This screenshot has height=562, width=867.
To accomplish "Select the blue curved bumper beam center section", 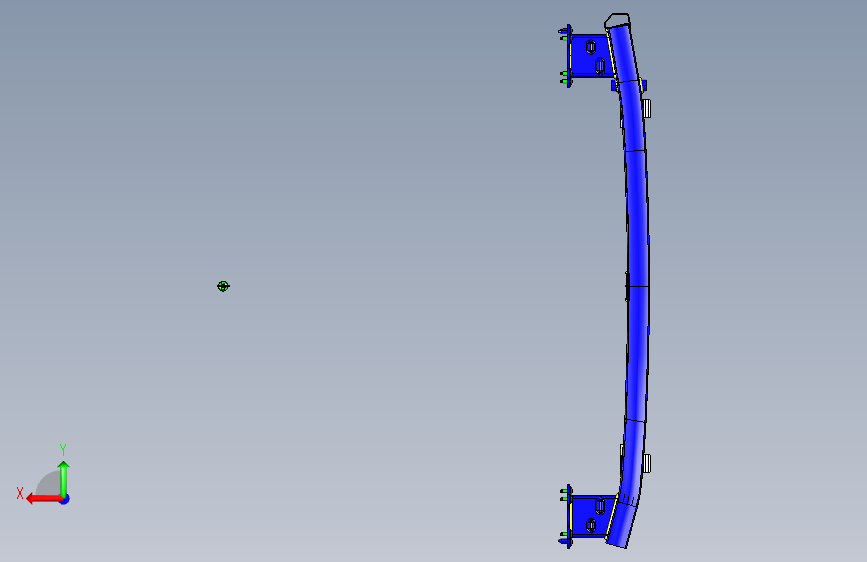I will pyautogui.click(x=637, y=286).
